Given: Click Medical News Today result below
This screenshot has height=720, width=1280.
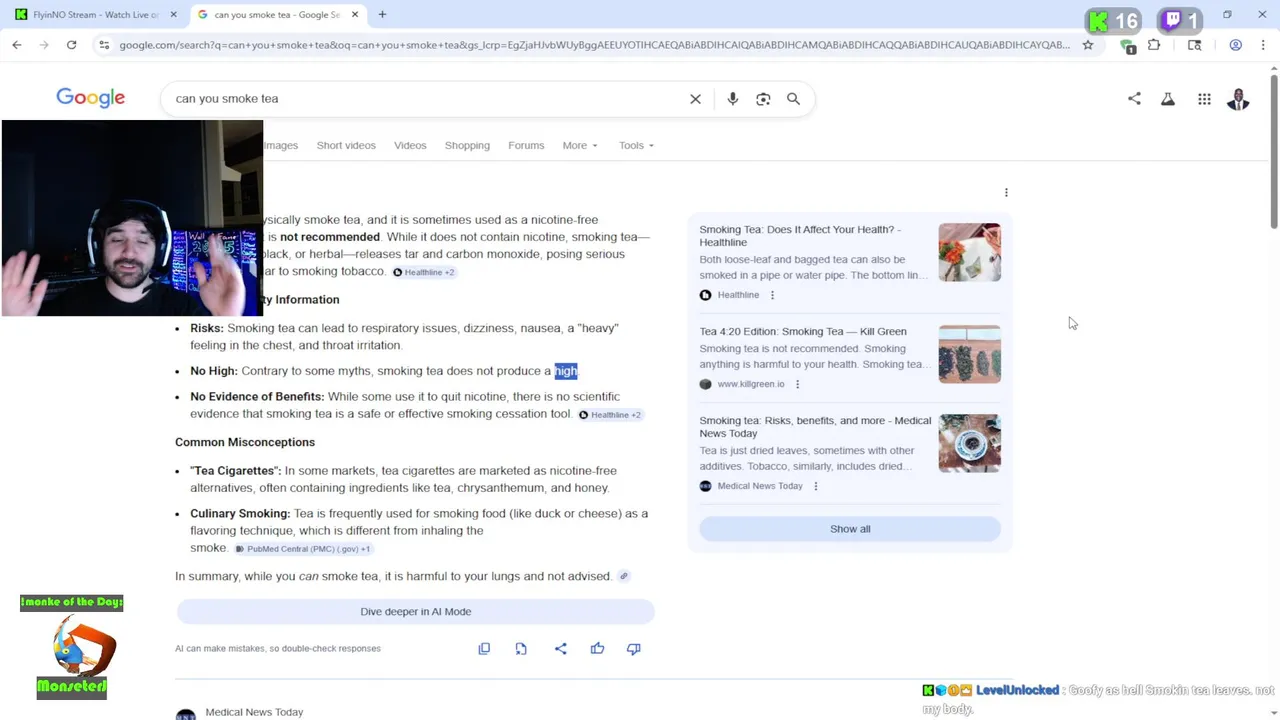Looking at the screenshot, I should [254, 712].
